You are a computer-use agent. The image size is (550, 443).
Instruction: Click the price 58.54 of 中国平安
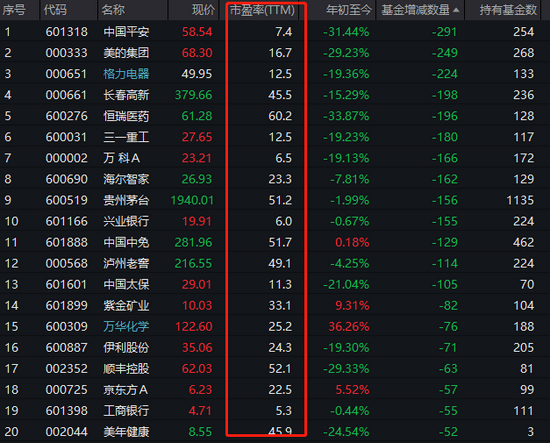click(197, 32)
